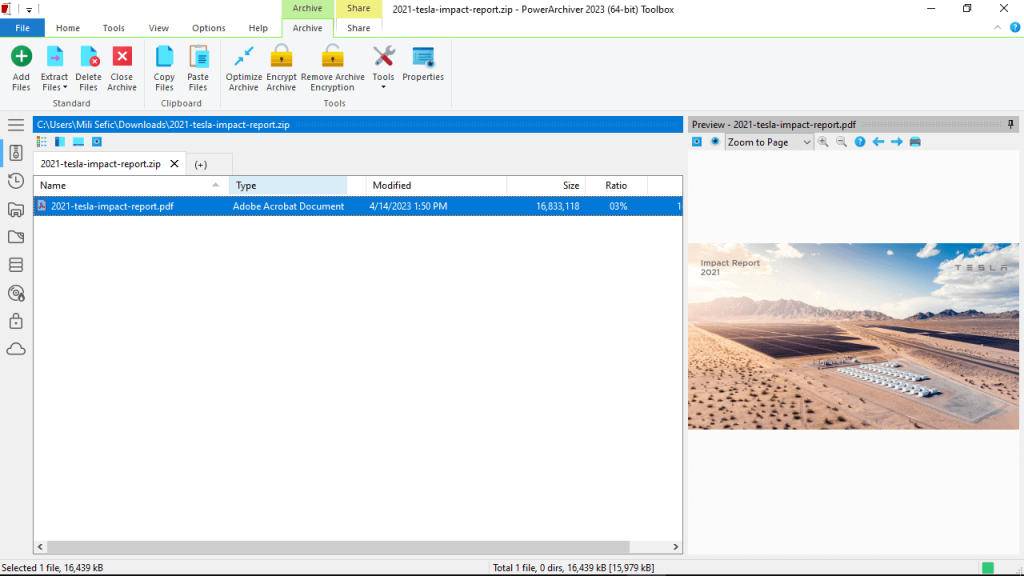Click the Optimize Archive icon
Screen dimensions: 1024x576
pyautogui.click(x=244, y=57)
